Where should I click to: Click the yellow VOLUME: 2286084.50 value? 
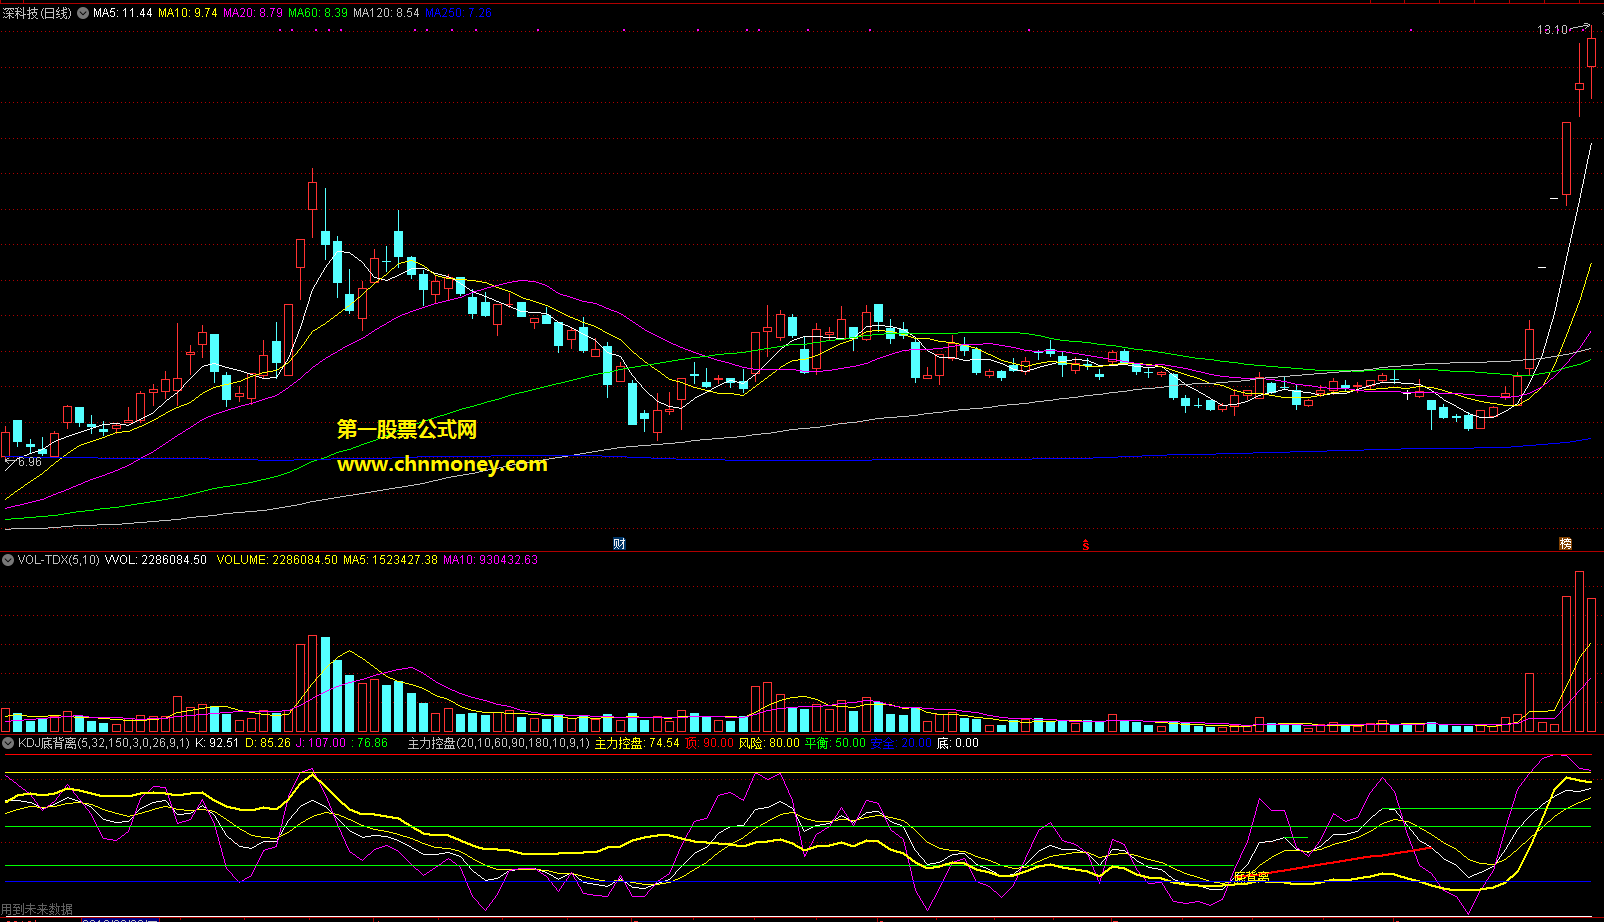277,560
